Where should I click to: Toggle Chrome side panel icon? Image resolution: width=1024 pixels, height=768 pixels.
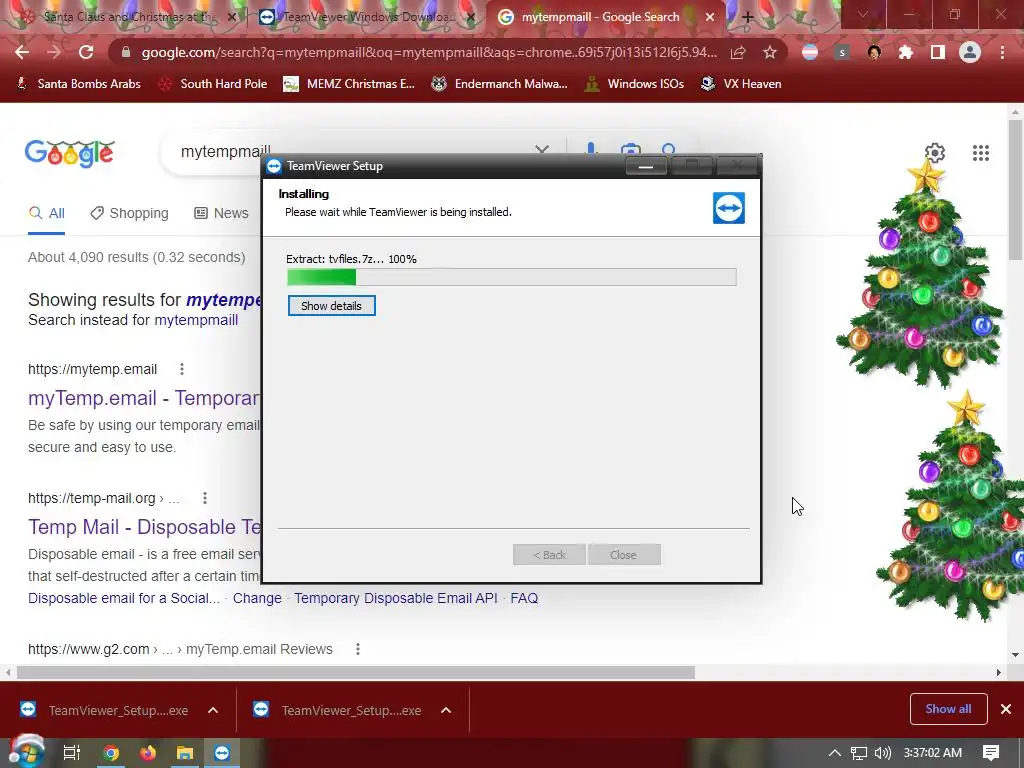[x=938, y=52]
